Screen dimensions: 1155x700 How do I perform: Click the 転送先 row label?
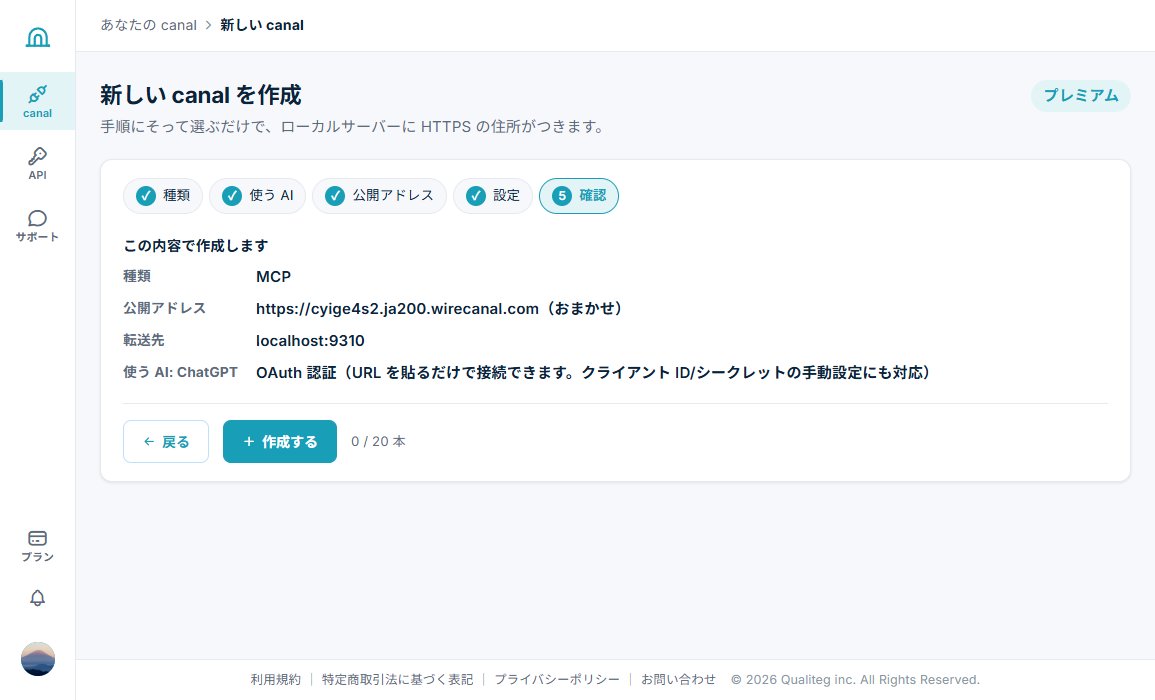[144, 340]
